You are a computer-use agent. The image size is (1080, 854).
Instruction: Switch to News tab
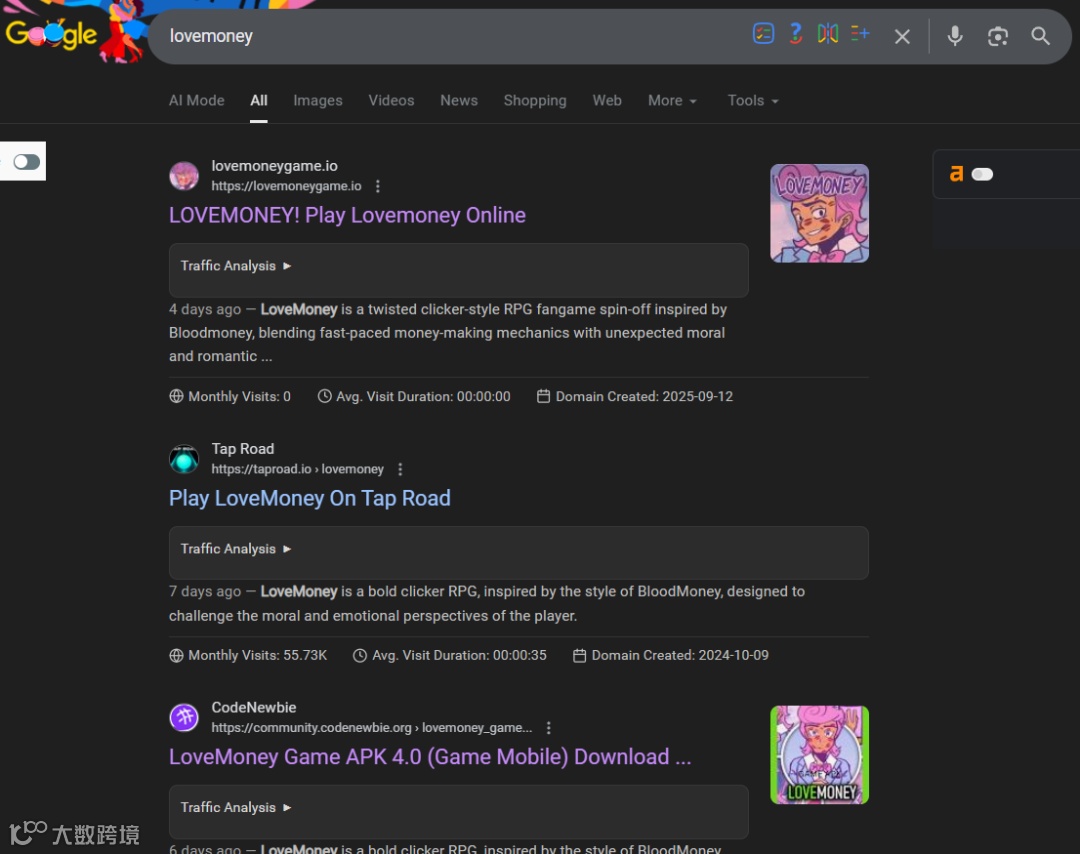pos(459,101)
